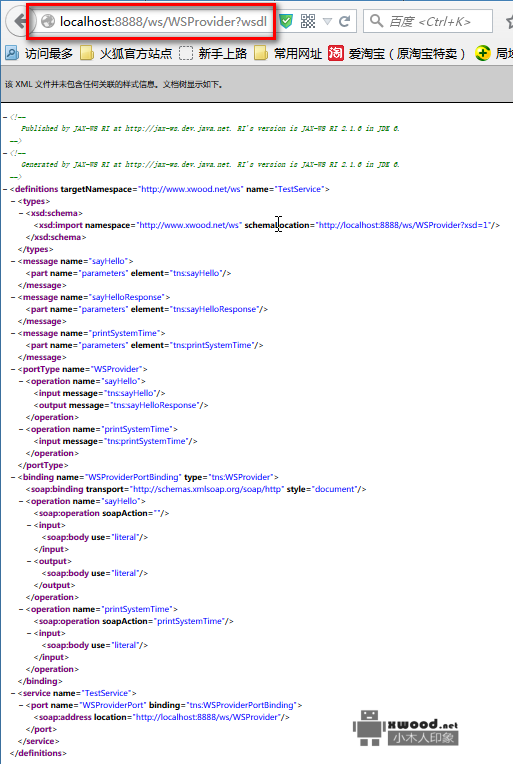Click the browser back arrow button
Image resolution: width=513 pixels, height=764 pixels.
tap(17, 21)
